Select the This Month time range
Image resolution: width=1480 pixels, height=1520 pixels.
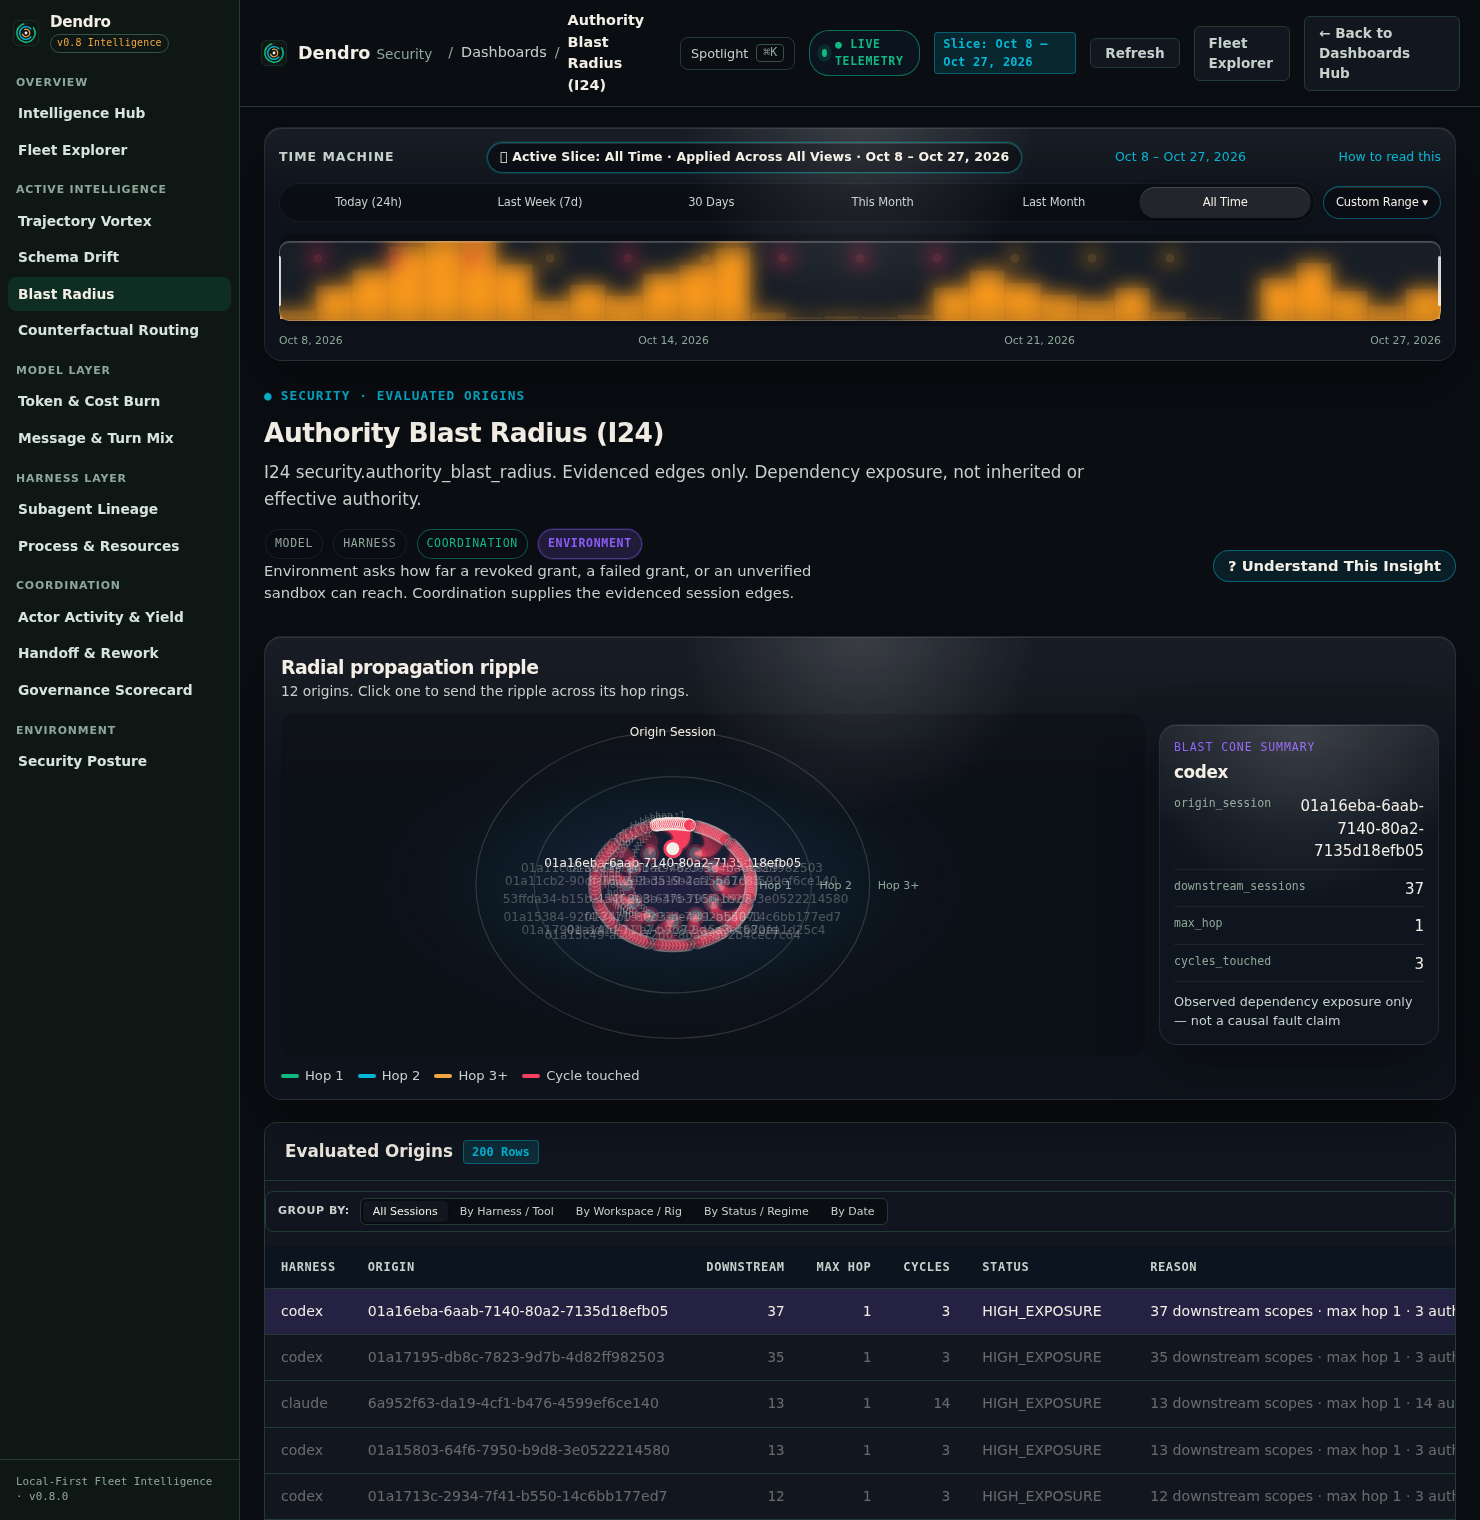(882, 202)
